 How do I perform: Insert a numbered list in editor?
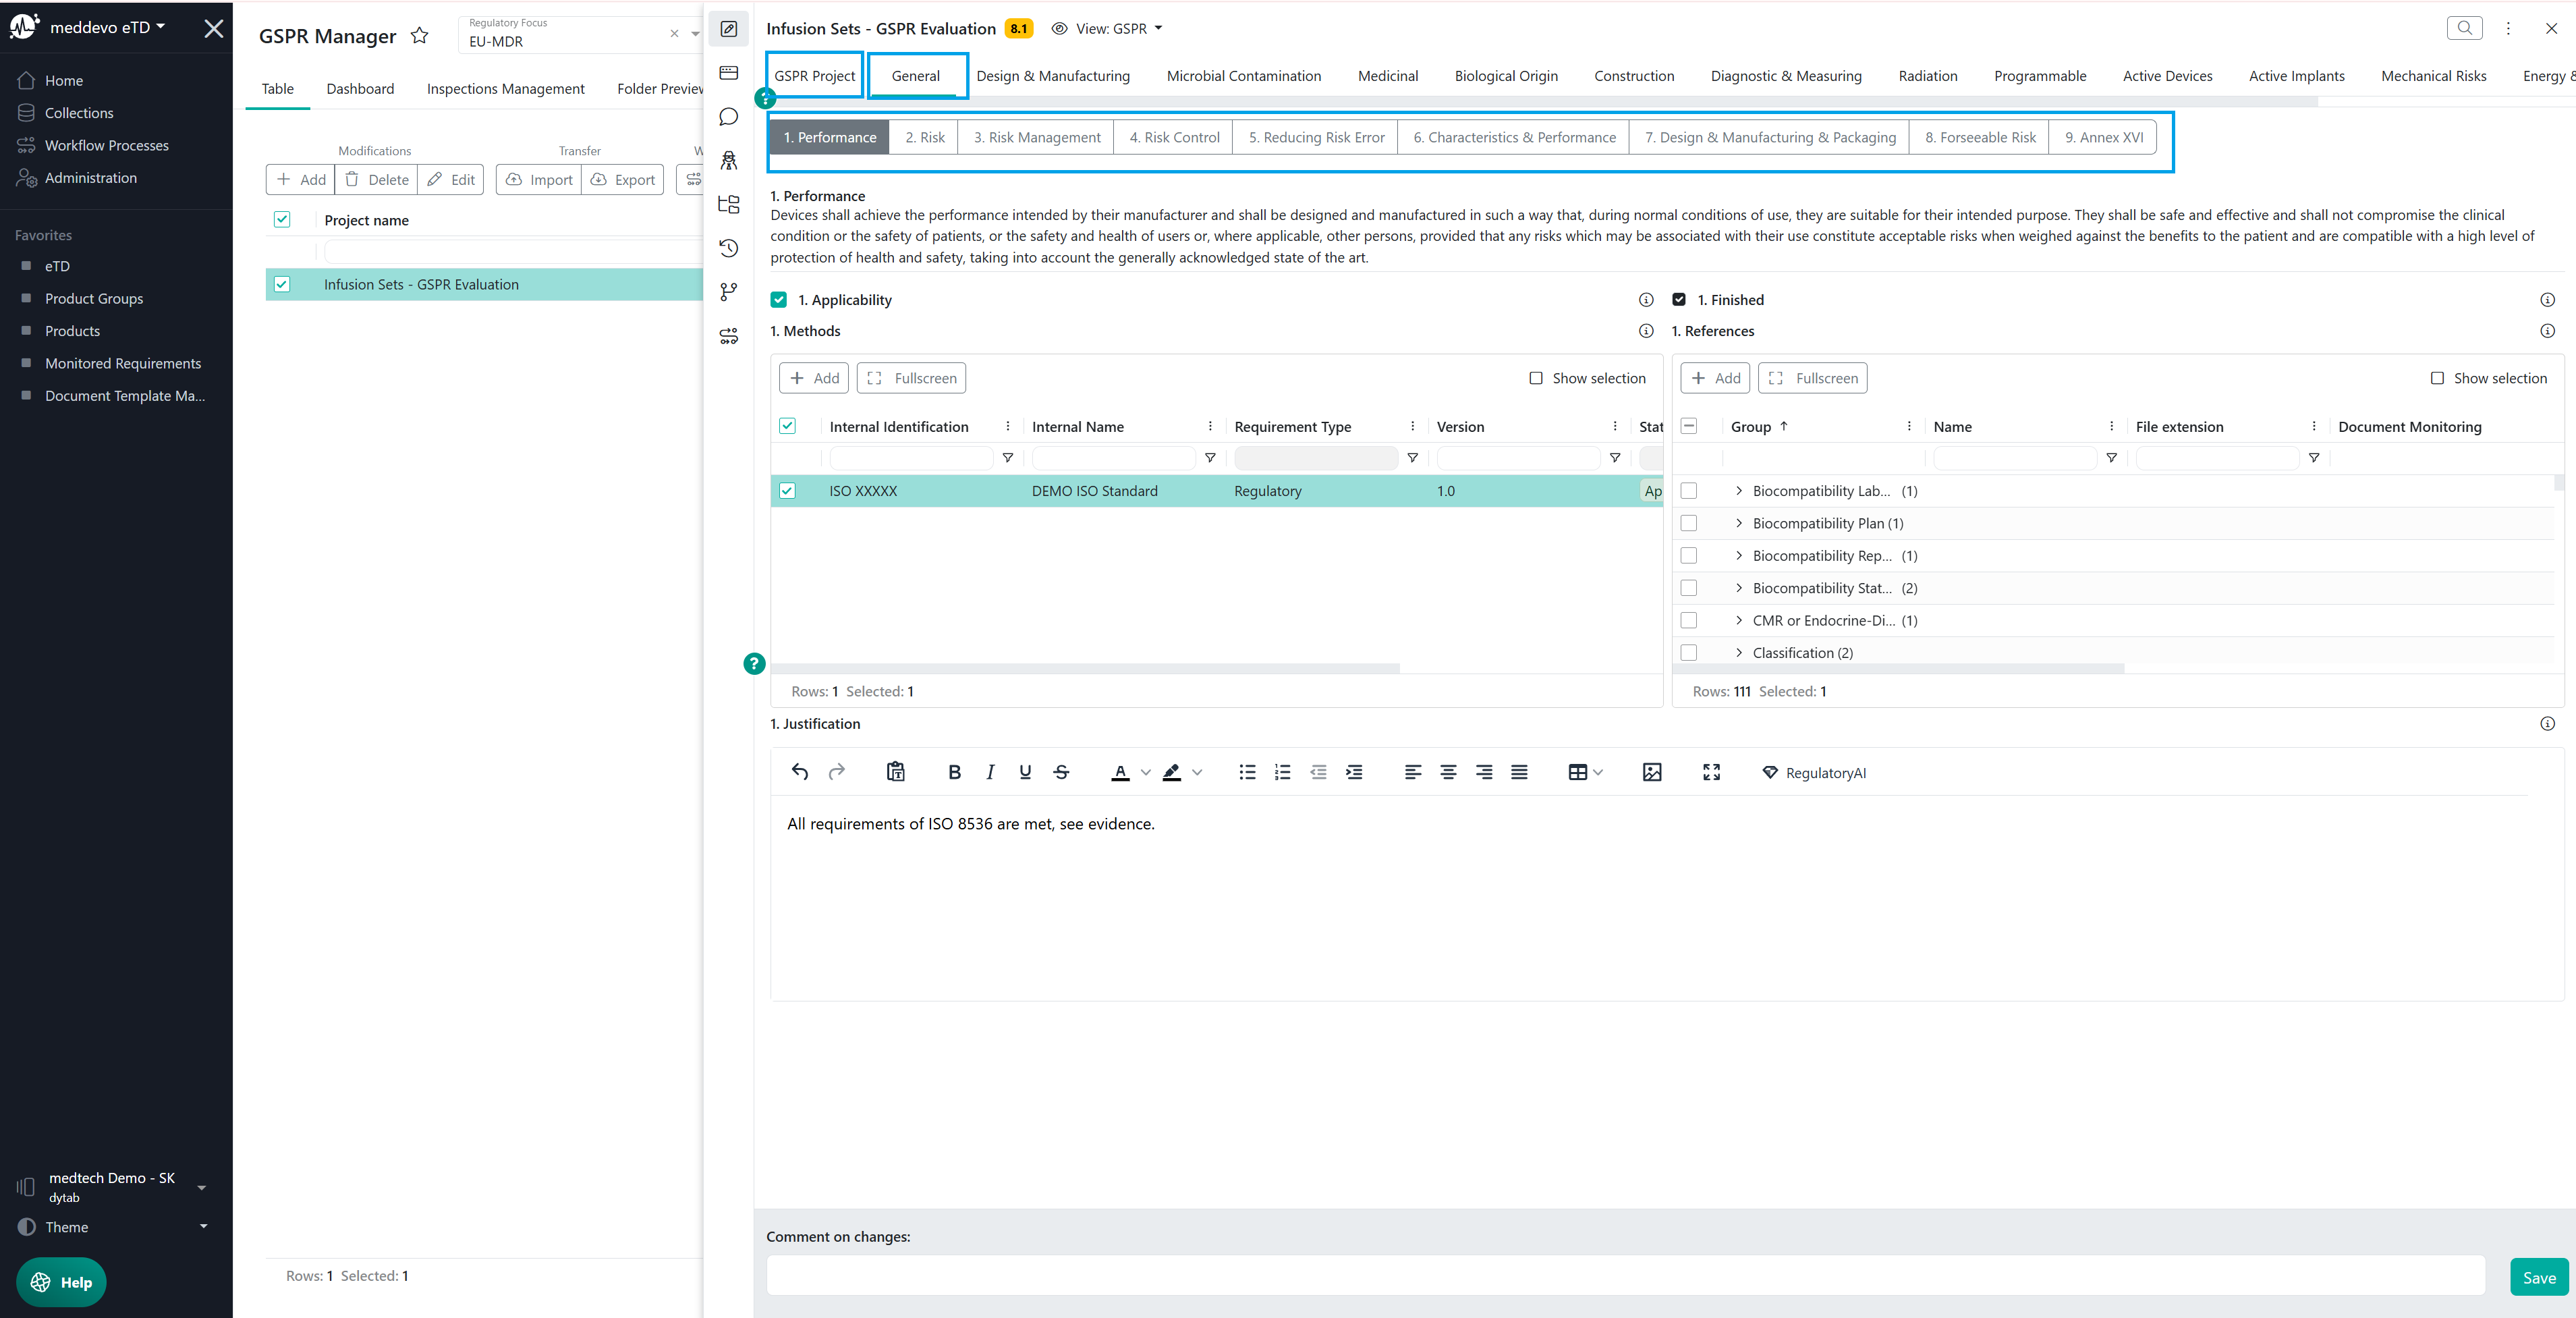tap(1283, 772)
